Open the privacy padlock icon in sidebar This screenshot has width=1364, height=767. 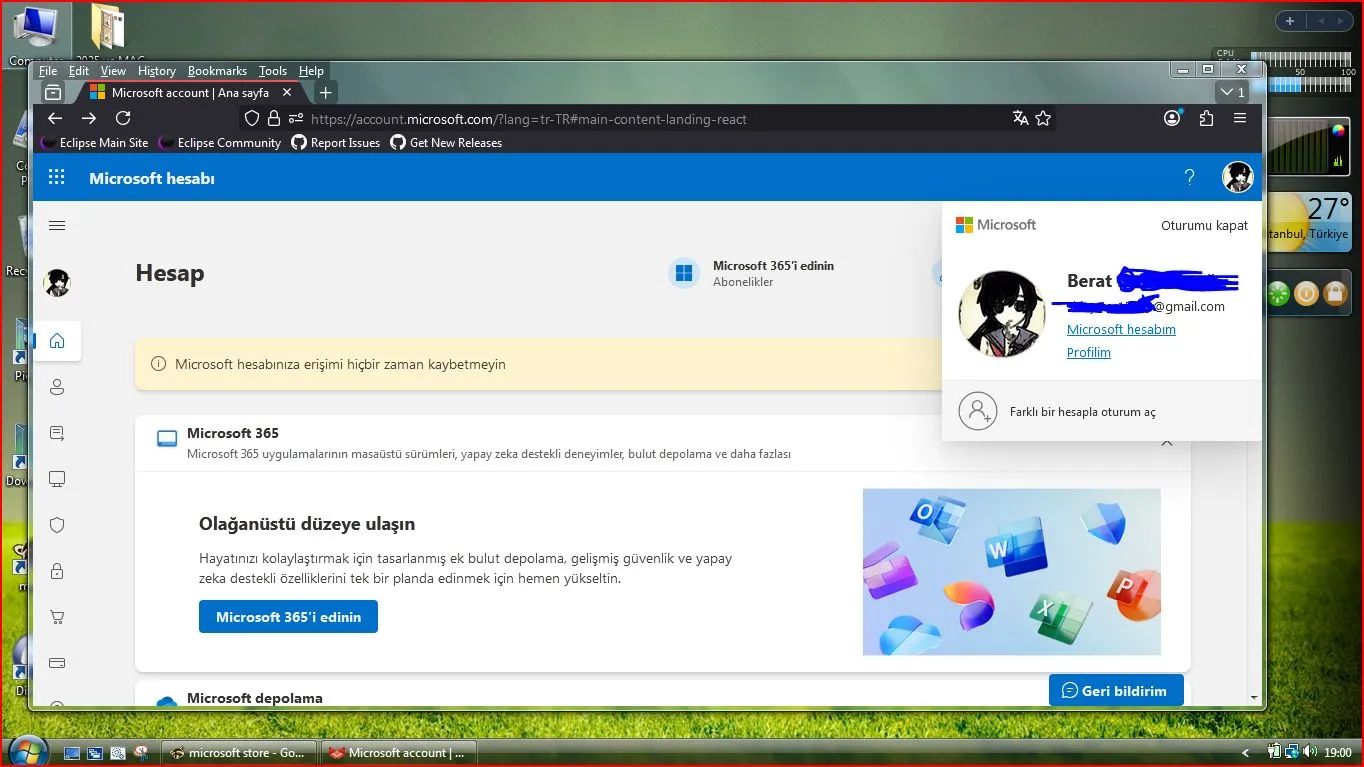[57, 571]
